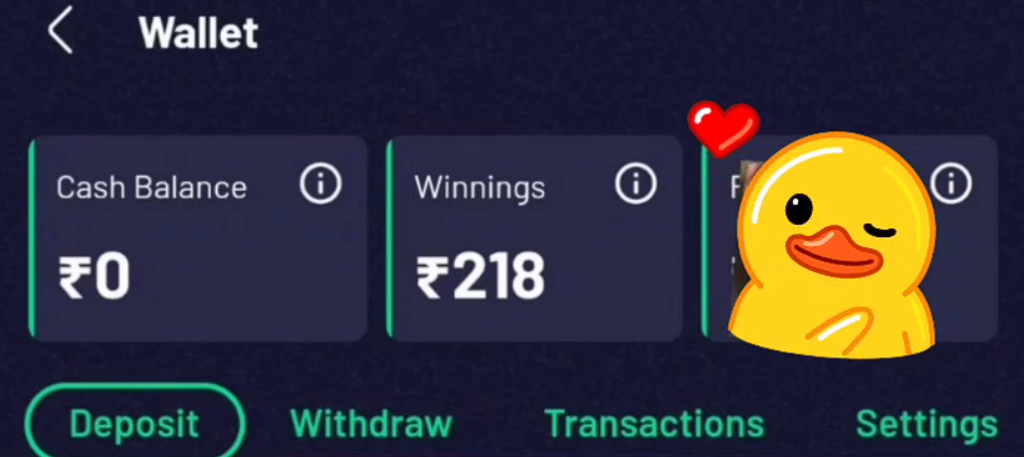Click the winking yellow duck sticker
Image resolution: width=1024 pixels, height=457 pixels.
[x=832, y=245]
